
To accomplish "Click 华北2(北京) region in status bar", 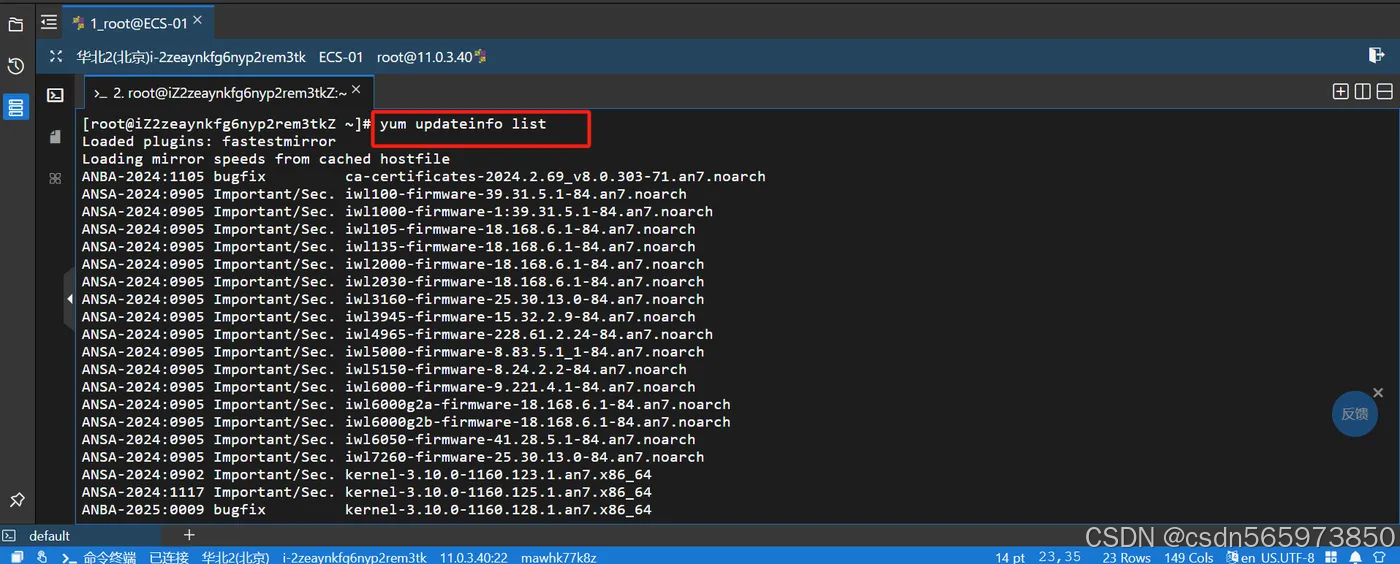I will click(235, 557).
